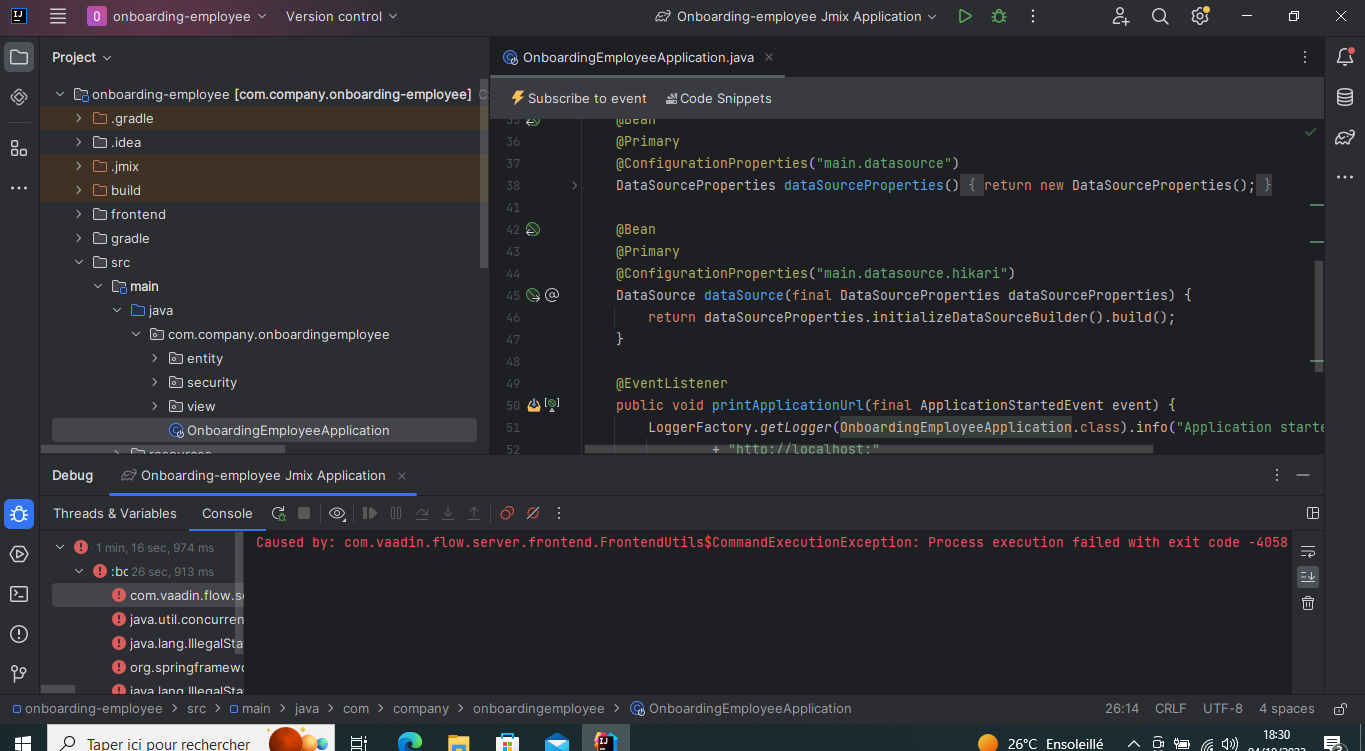This screenshot has width=1365, height=751.
Task: Open the Git tool window
Action: click(19, 674)
